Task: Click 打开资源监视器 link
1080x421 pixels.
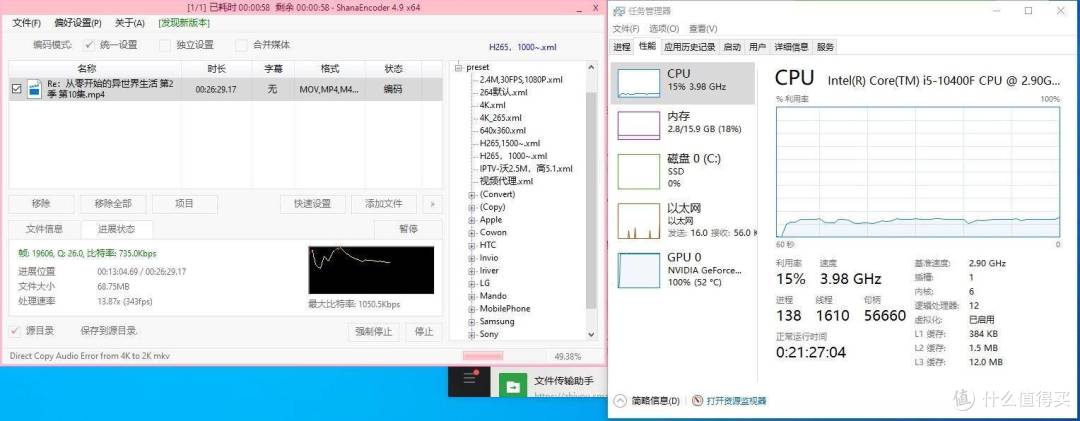Action: pyautogui.click(x=736, y=401)
